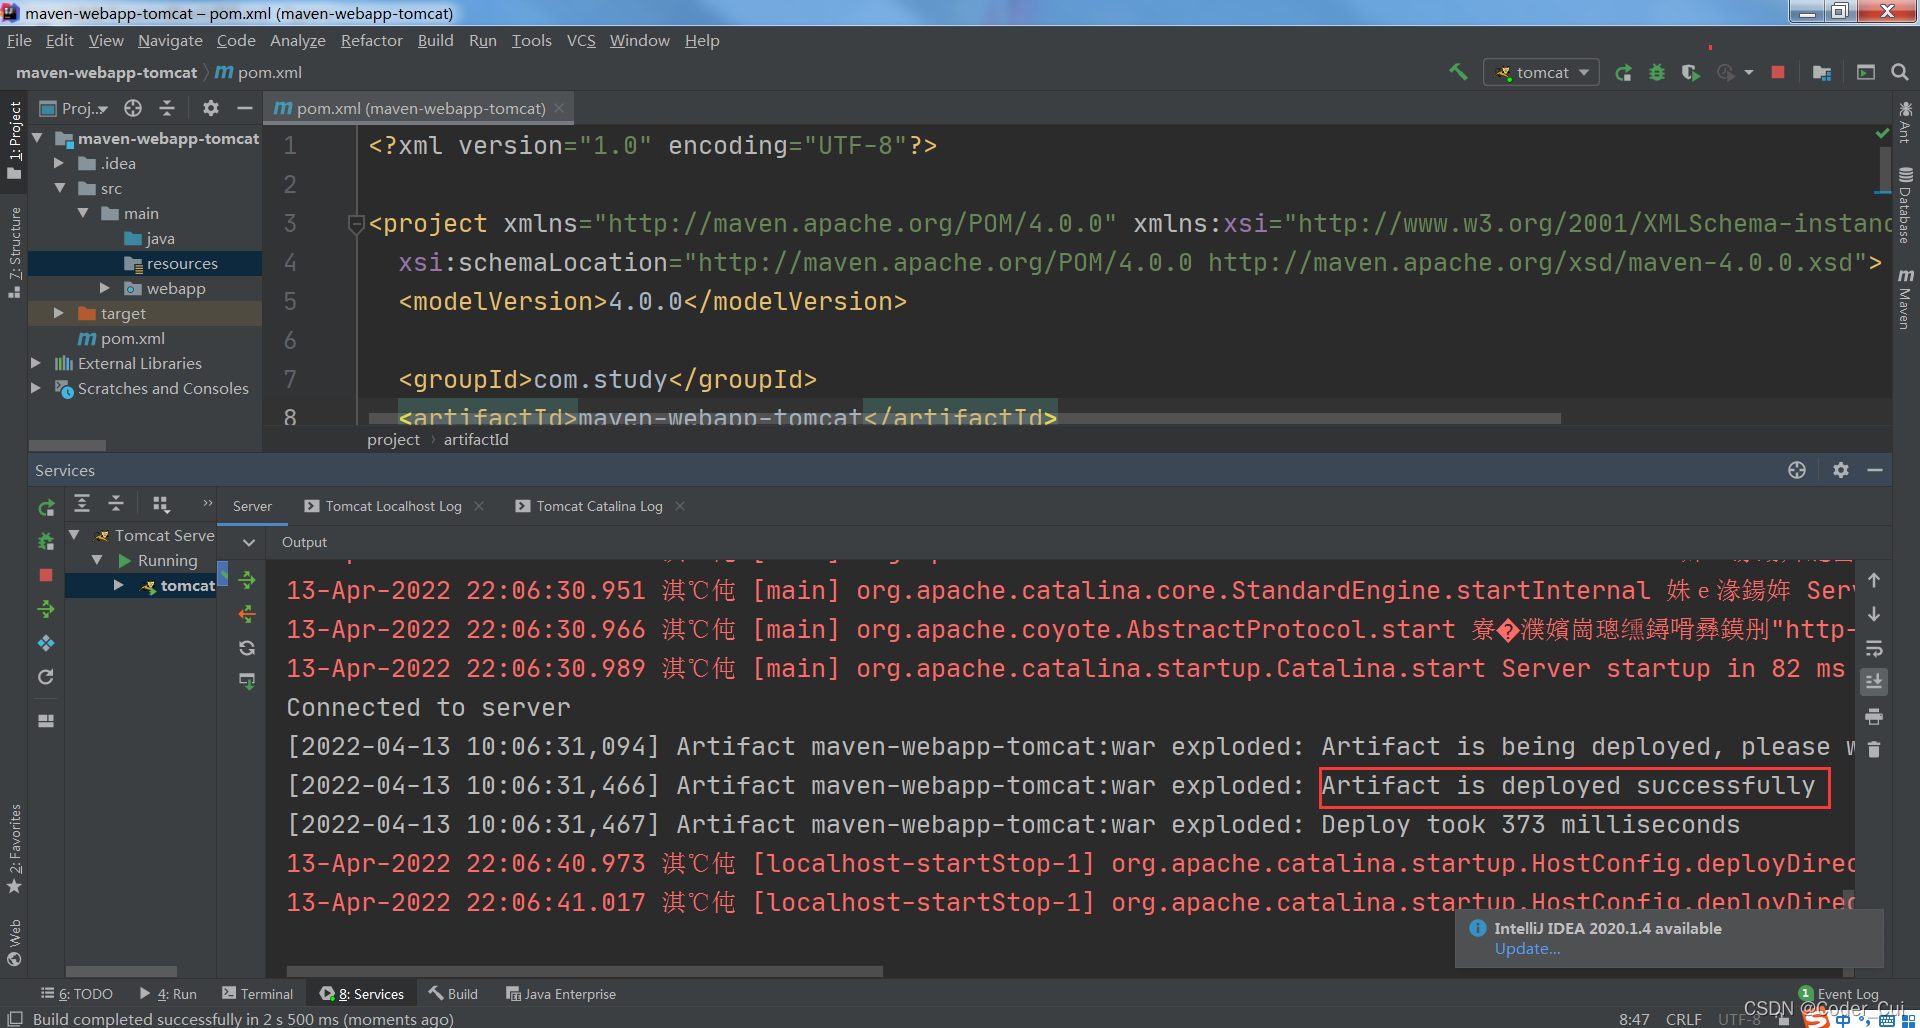Rerun in Debug mode in Services toolbar
Screen dimensions: 1920x1028
[x=46, y=542]
